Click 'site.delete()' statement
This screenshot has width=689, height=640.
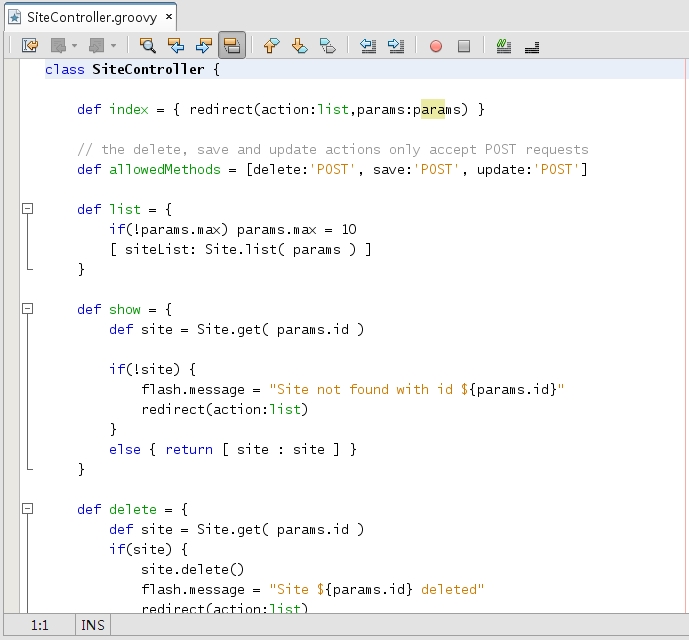click(192, 570)
